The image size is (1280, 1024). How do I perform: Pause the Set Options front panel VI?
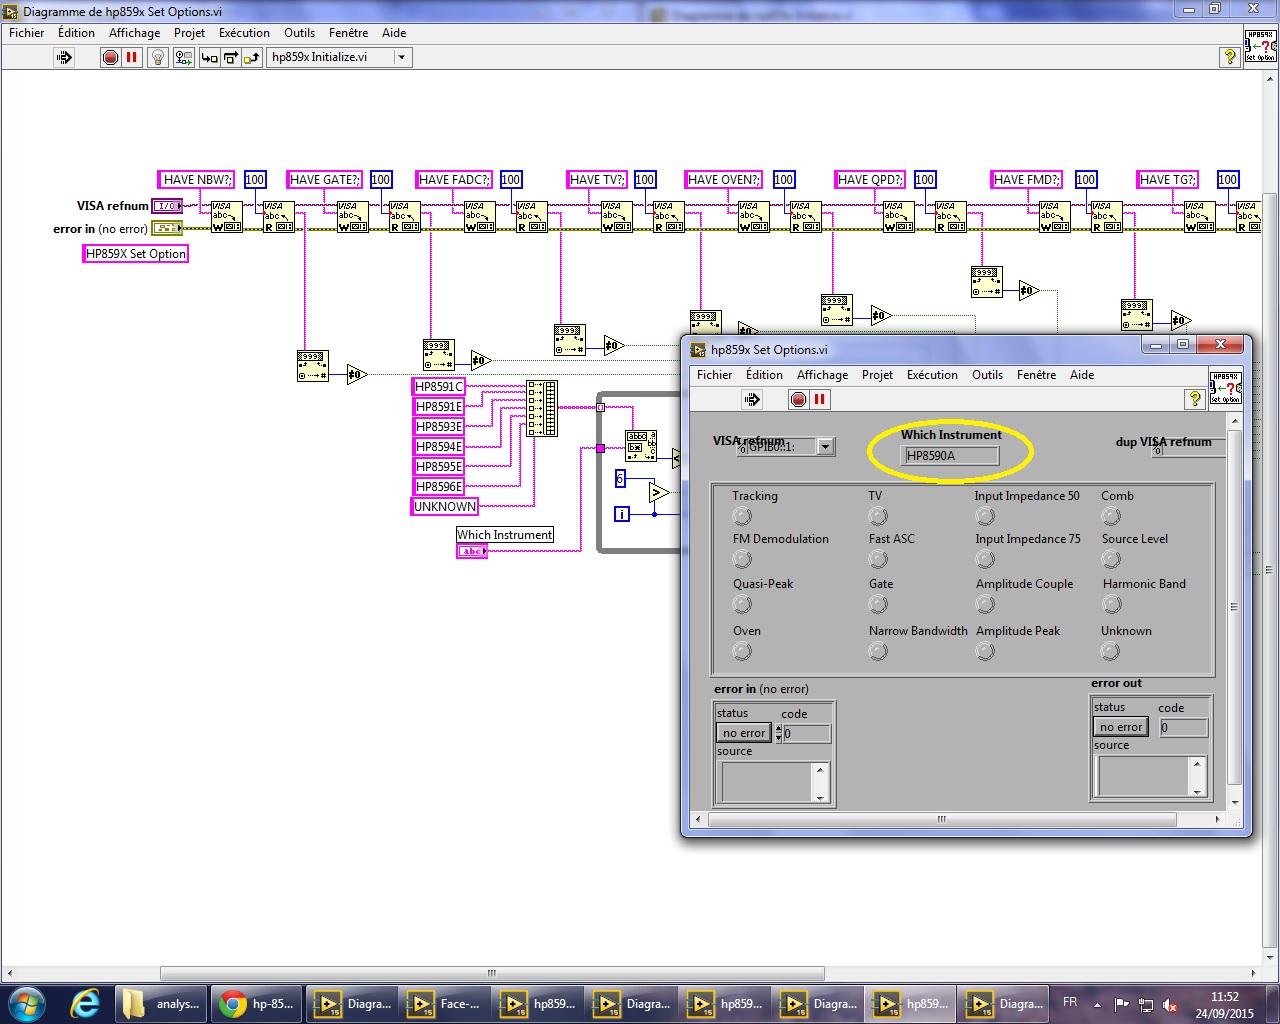point(819,399)
